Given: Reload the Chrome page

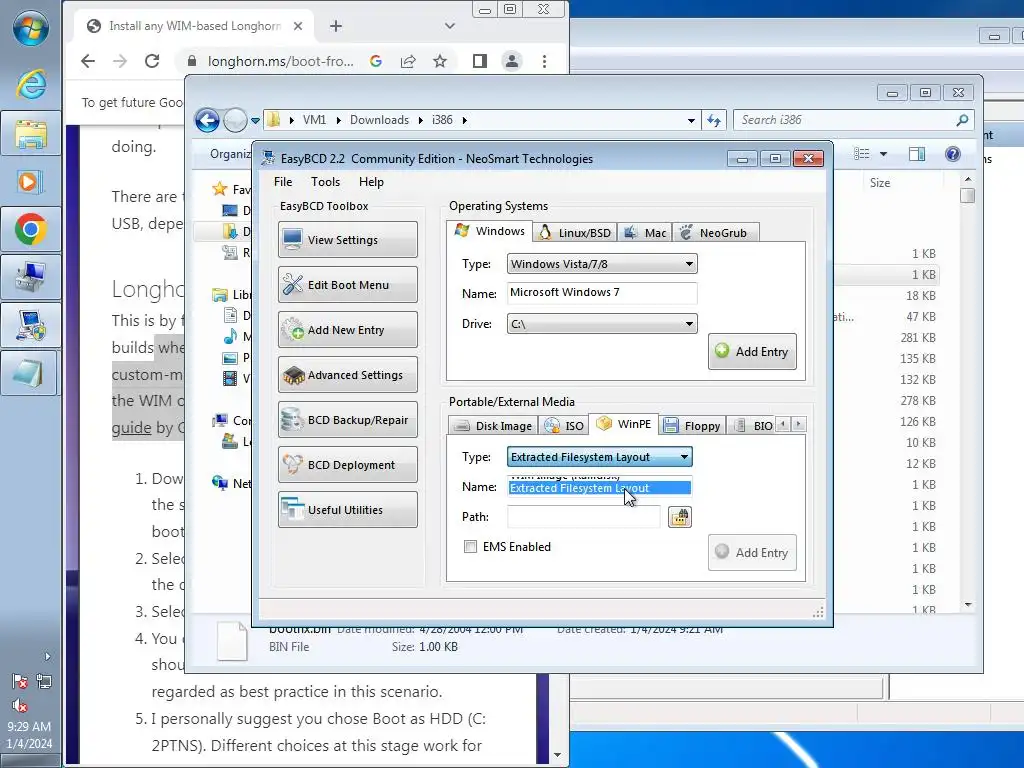Looking at the screenshot, I should click(x=152, y=61).
